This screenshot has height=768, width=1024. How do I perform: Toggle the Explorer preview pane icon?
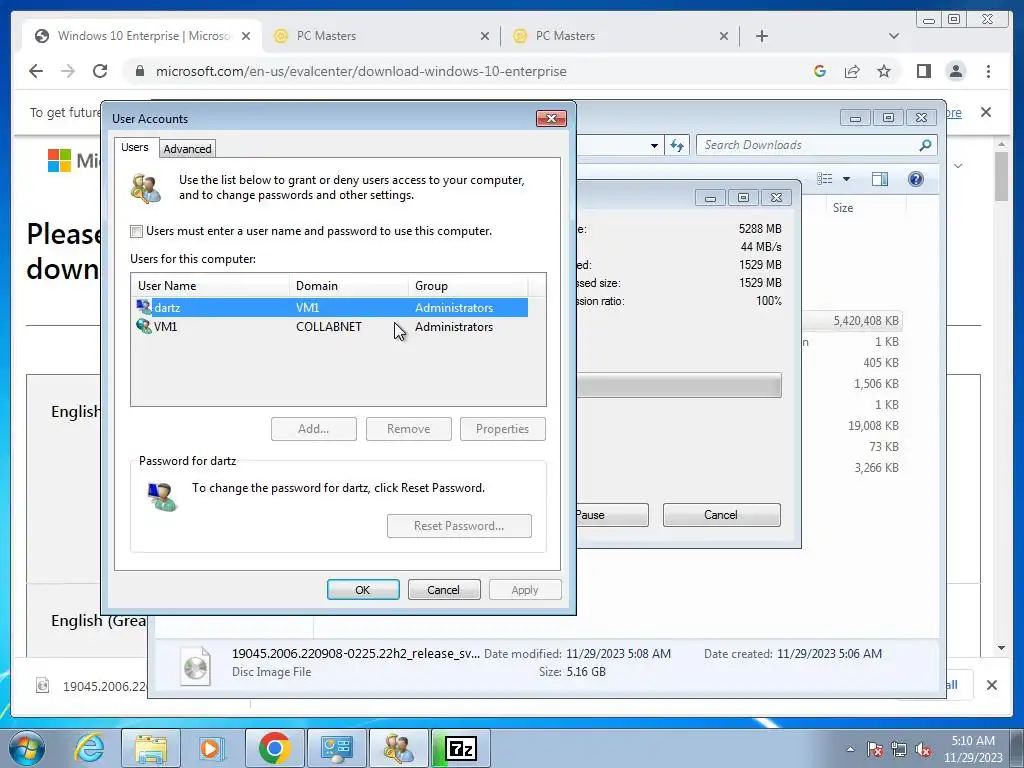880,179
